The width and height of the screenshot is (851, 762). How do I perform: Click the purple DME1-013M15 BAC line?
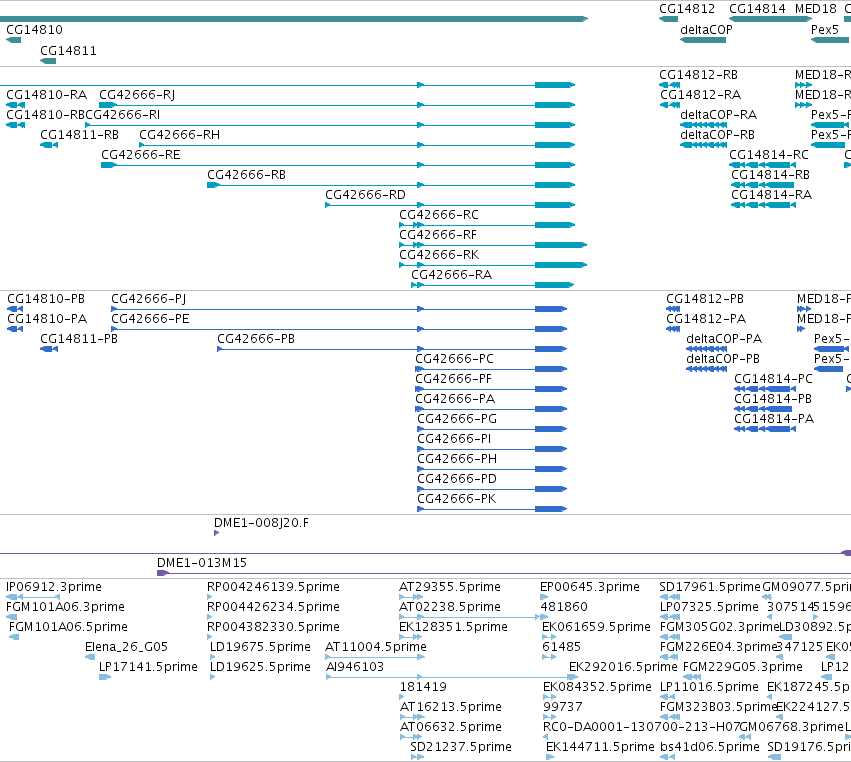504,574
